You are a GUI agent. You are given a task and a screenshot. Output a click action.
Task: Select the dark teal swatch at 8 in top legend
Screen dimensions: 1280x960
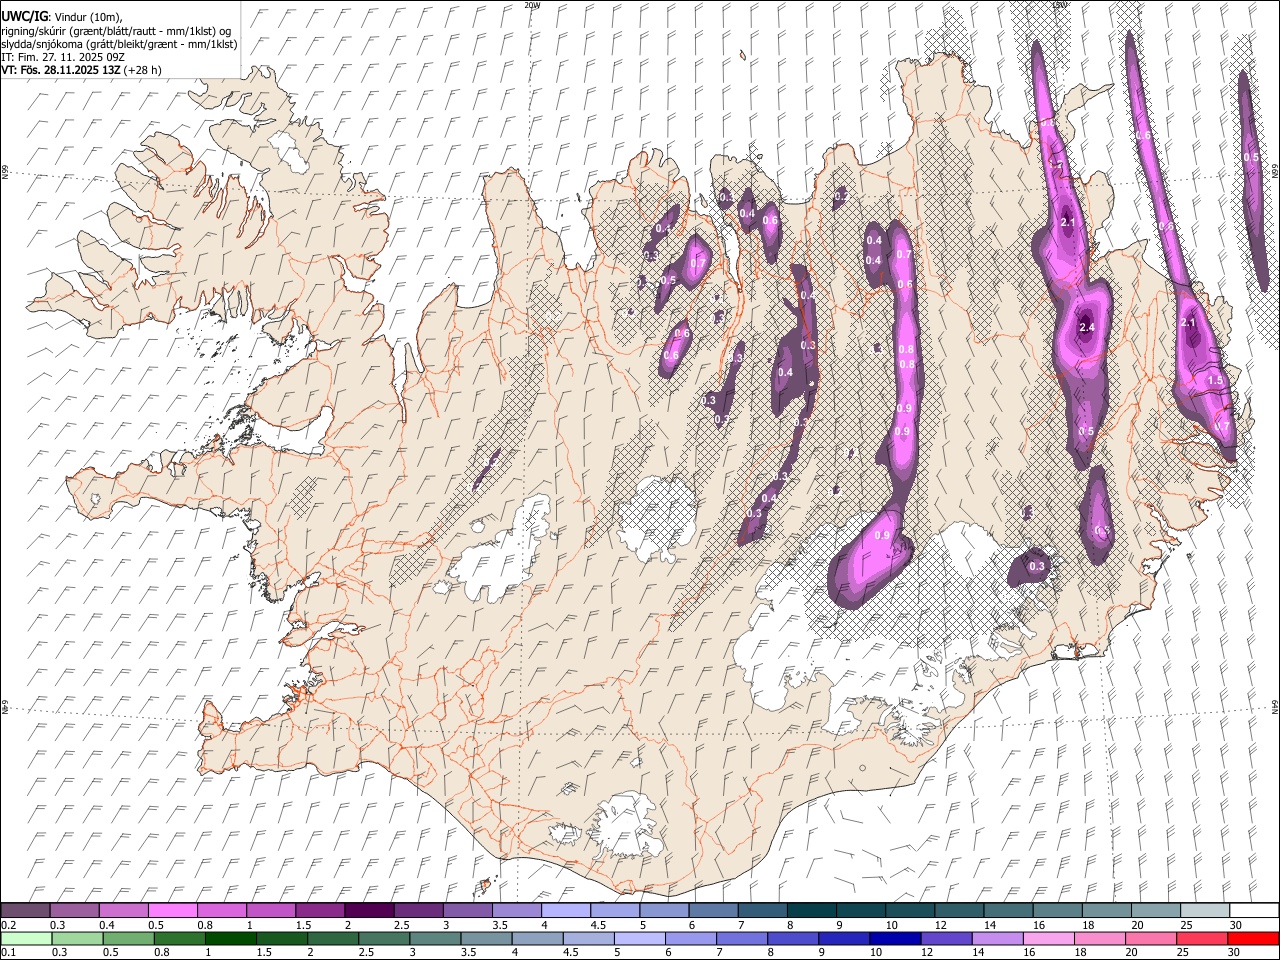(x=811, y=911)
